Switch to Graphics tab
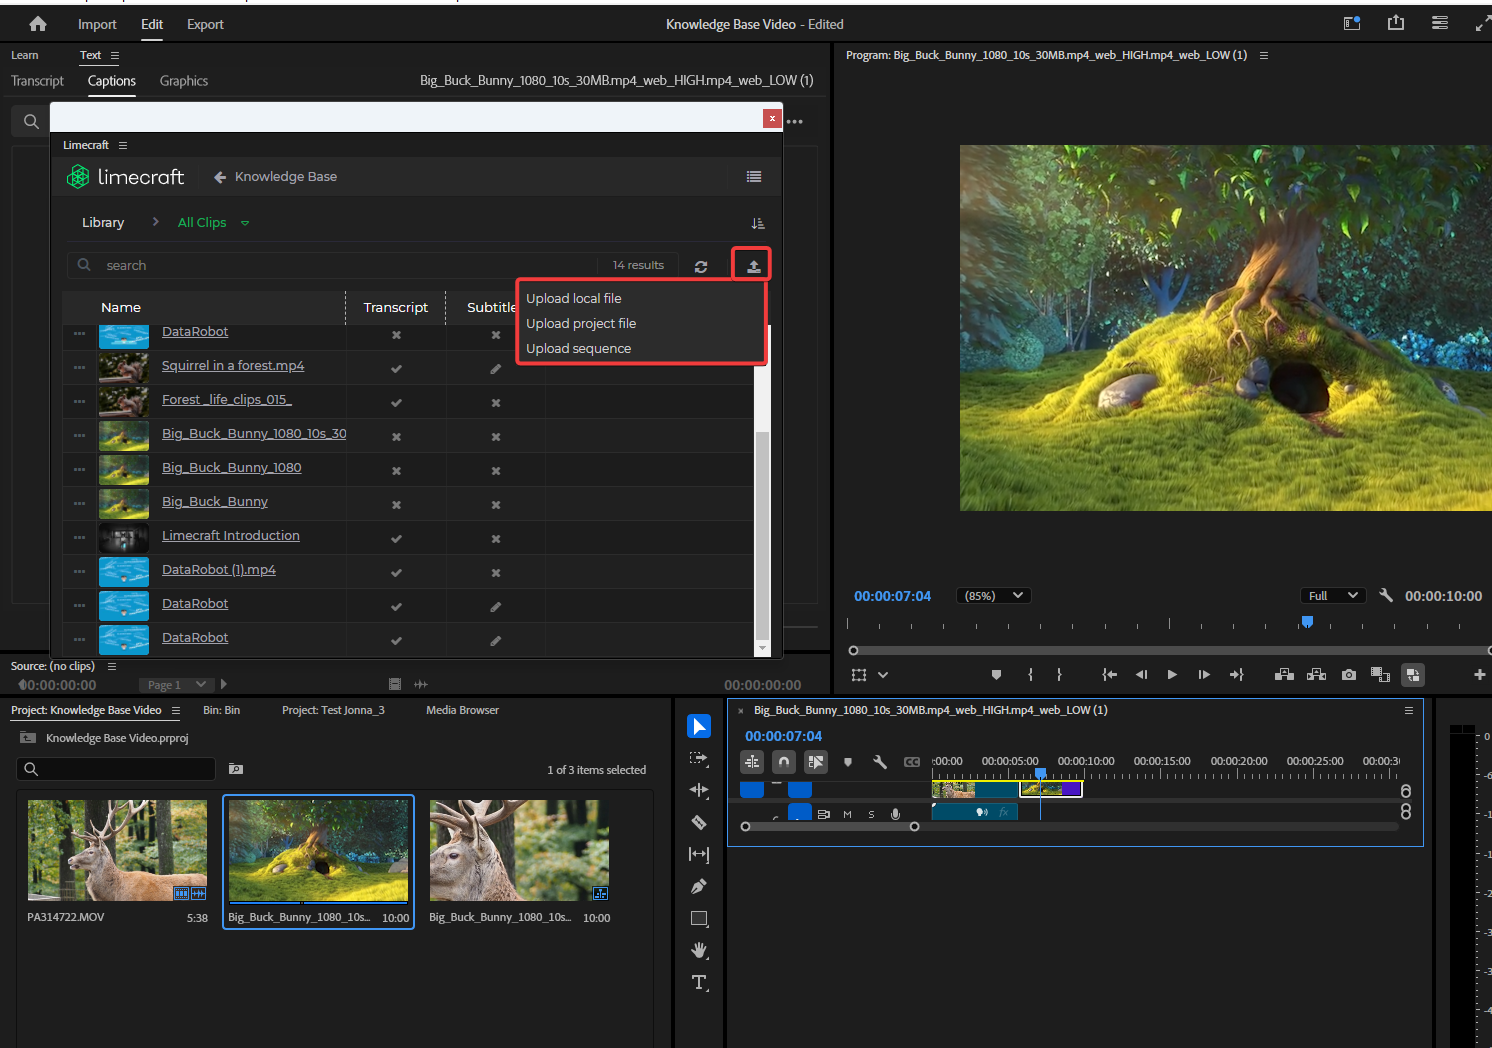This screenshot has width=1492, height=1048. [184, 81]
